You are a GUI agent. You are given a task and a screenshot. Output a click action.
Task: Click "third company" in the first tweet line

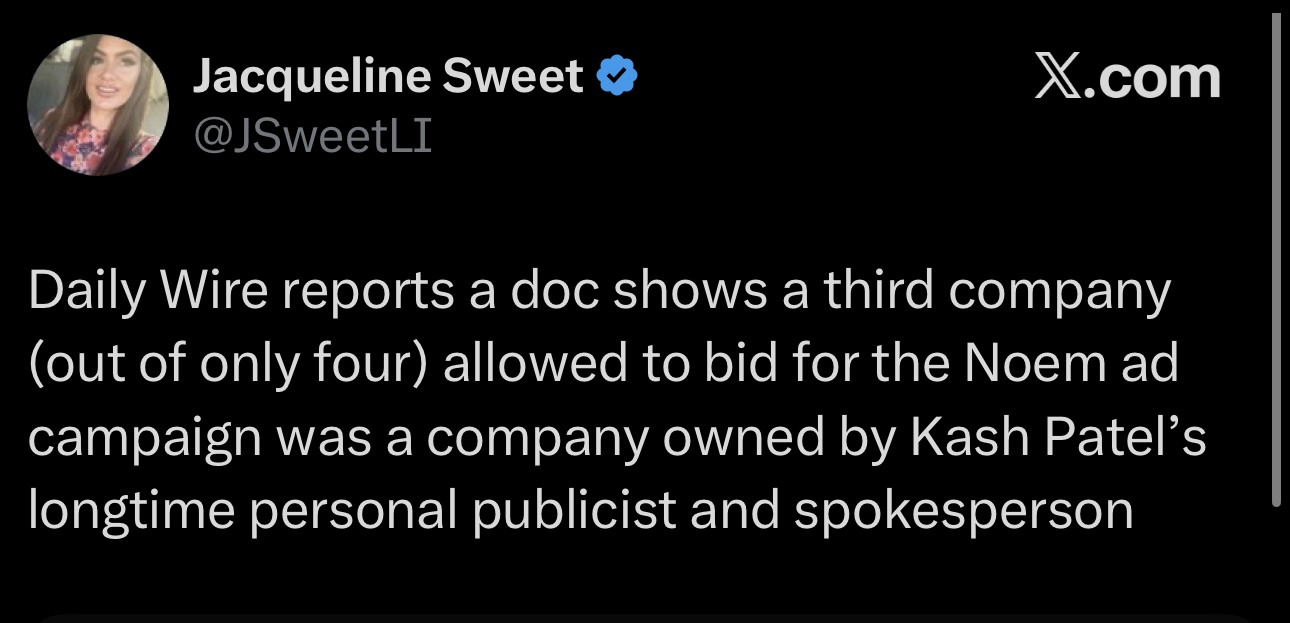click(x=997, y=290)
